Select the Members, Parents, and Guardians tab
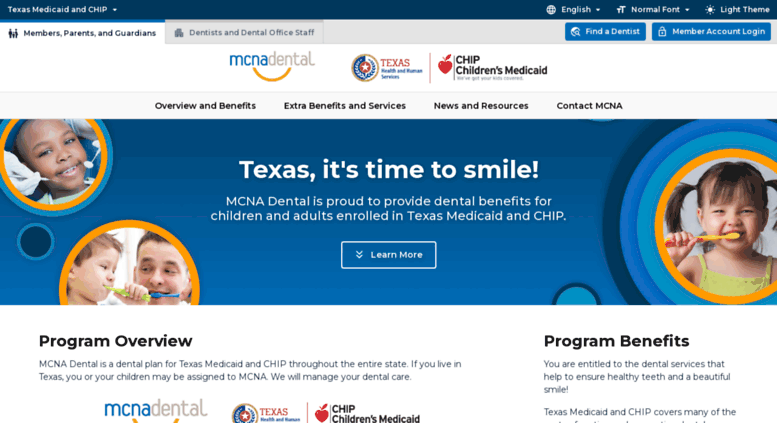The image size is (777, 423). (x=82, y=33)
